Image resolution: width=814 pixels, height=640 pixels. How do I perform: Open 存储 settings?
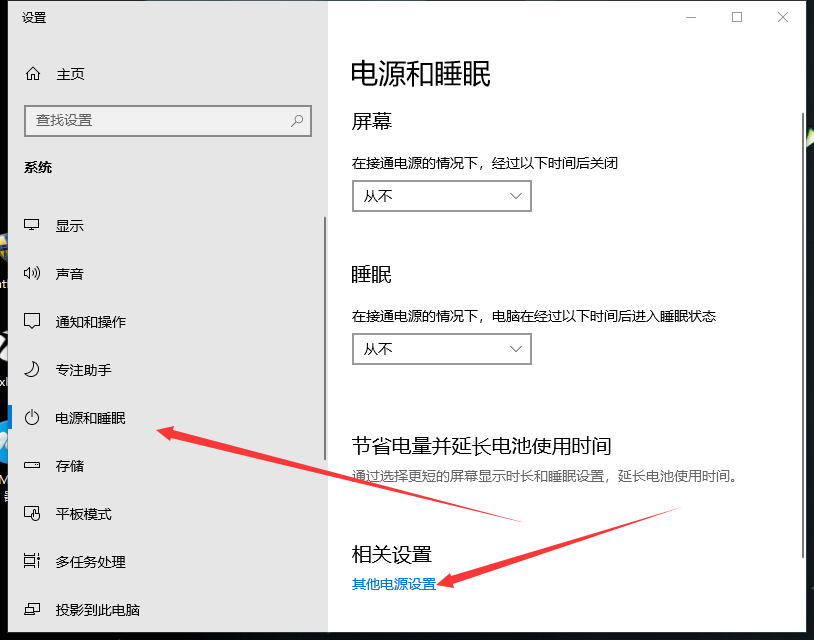click(x=70, y=466)
